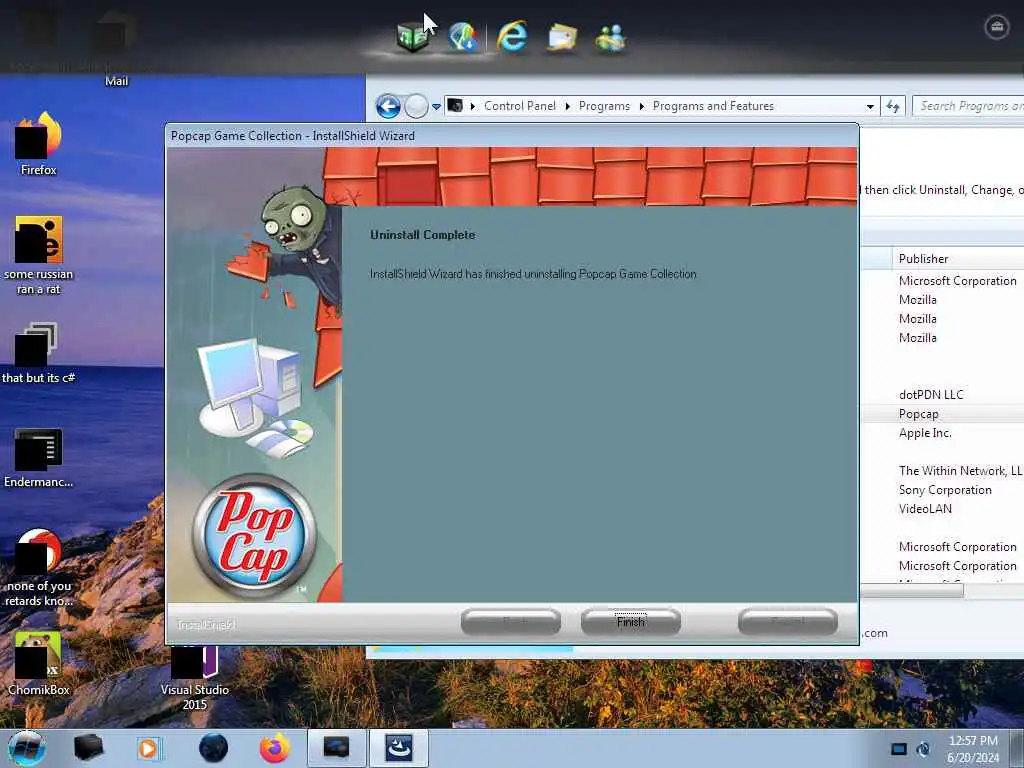Image resolution: width=1024 pixels, height=768 pixels.
Task: Expand the breadcrumb arrow after Control Panel
Action: pos(567,106)
